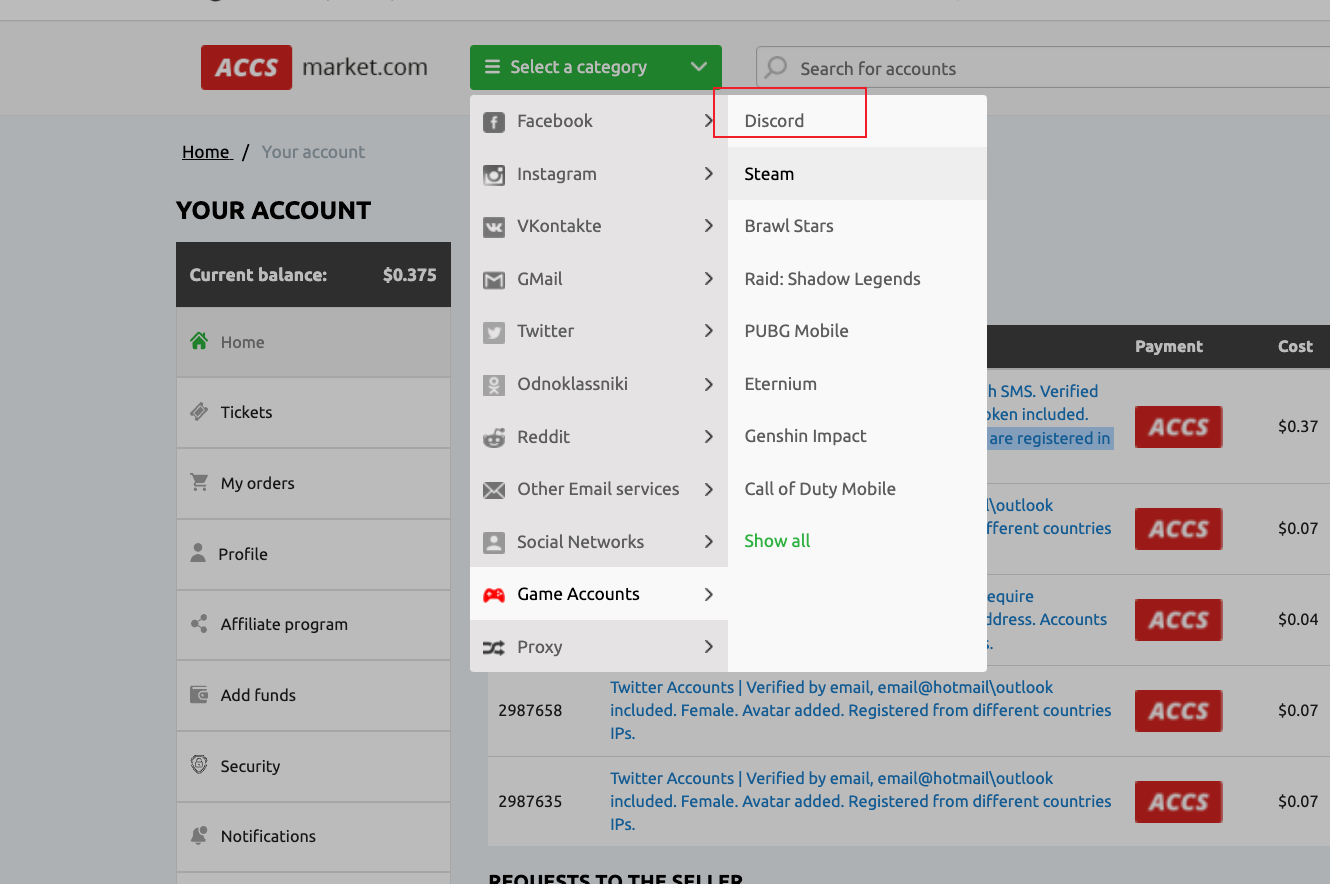Expand the Game Accounts submenu chevron
Image resolution: width=1330 pixels, height=884 pixels.
(x=708, y=594)
